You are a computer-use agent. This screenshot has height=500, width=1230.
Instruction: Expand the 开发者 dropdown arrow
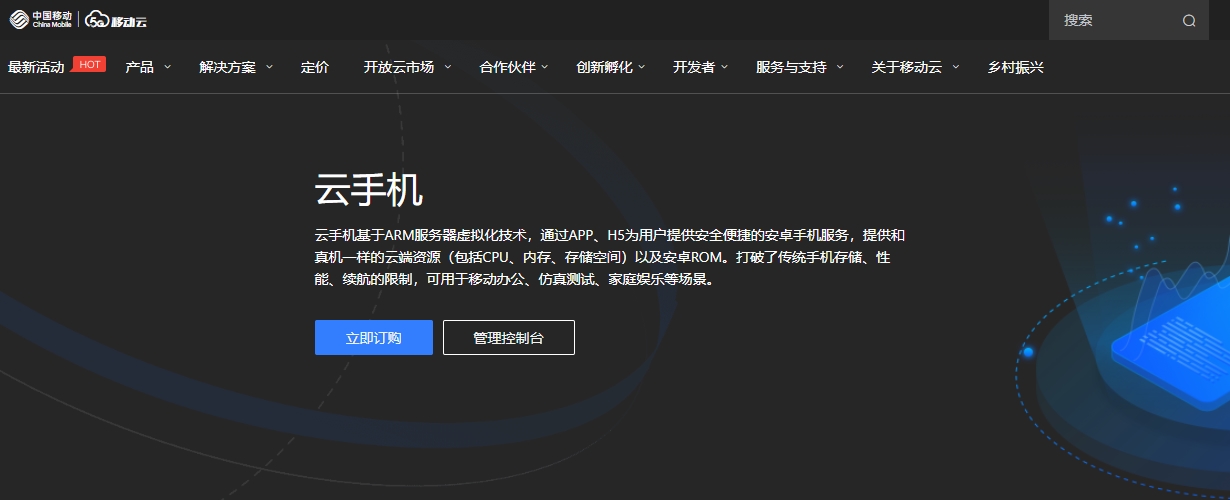724,67
